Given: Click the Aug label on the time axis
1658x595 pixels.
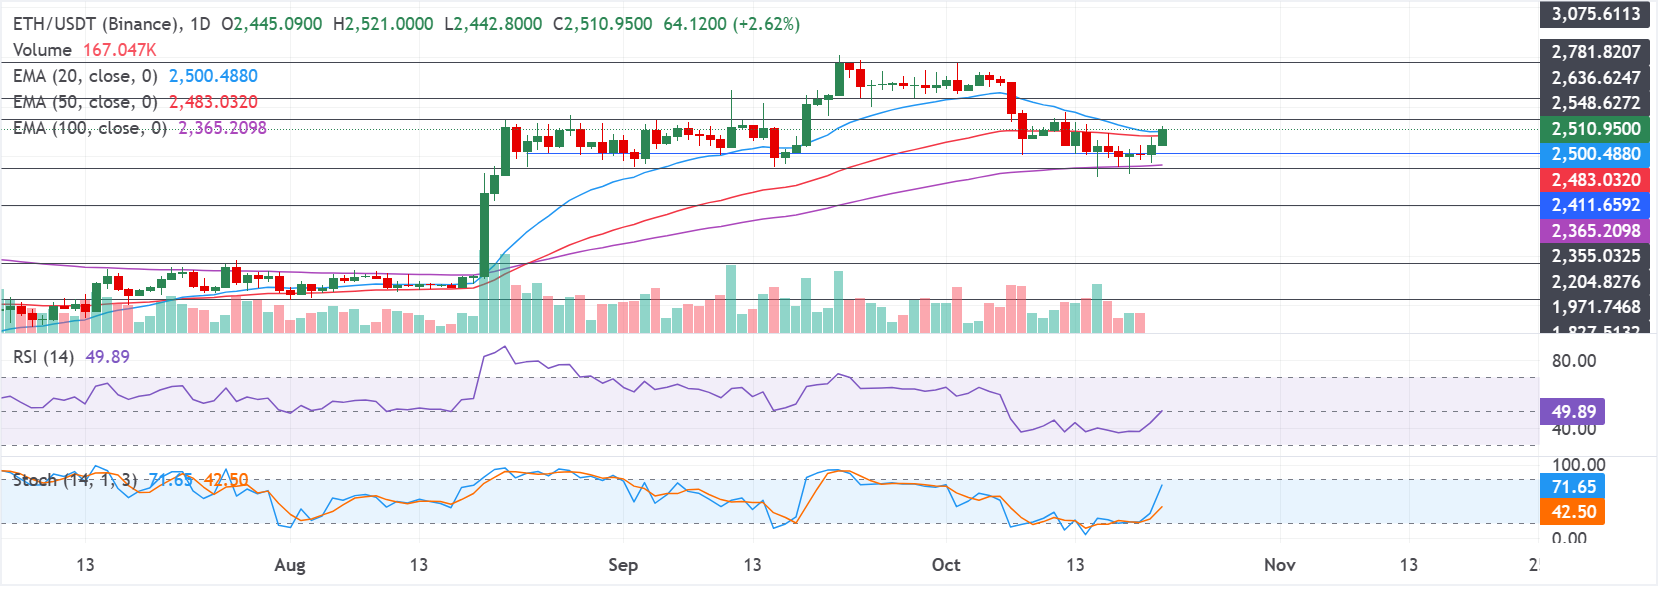Looking at the screenshot, I should [x=290, y=565].
